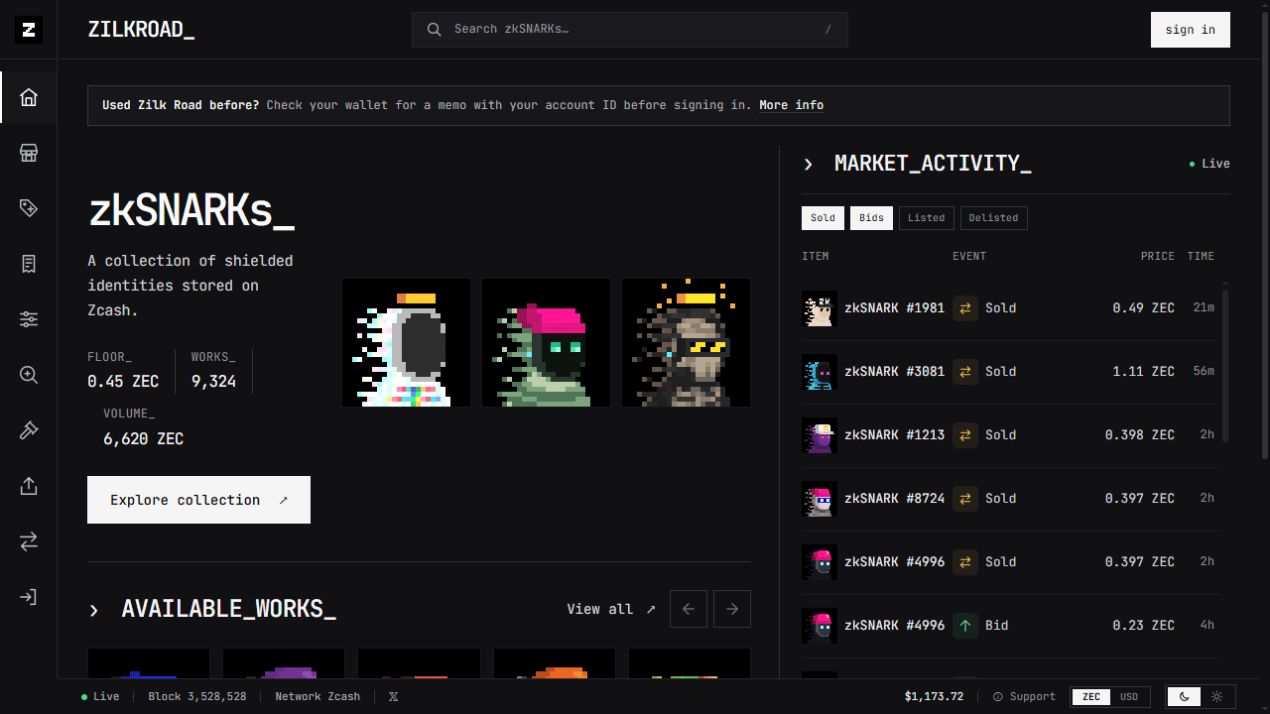Click the 1.11 ZEC price
Image resolution: width=1270 pixels, height=714 pixels.
pyautogui.click(x=1143, y=371)
